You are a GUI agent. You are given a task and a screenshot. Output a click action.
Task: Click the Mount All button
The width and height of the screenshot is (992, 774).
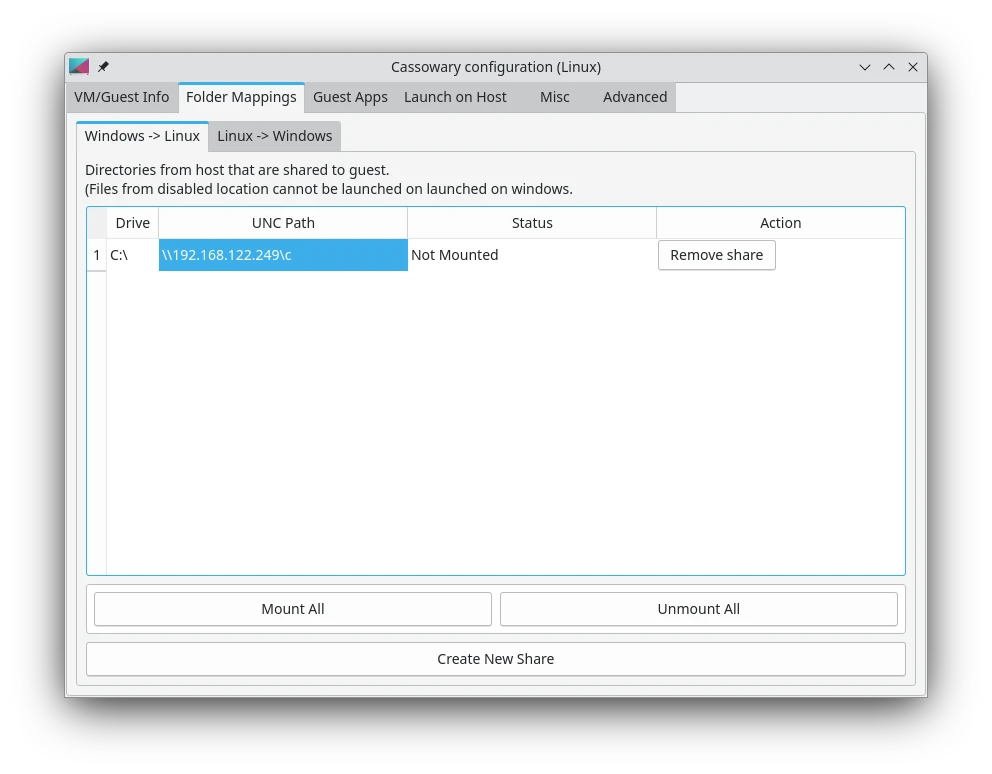(293, 609)
